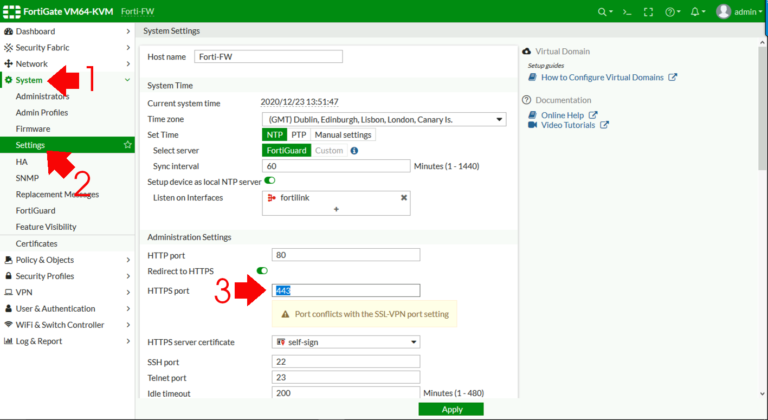Toggle Setup device as local NTP server
Viewport: 768px width, 420px height.
coord(270,180)
